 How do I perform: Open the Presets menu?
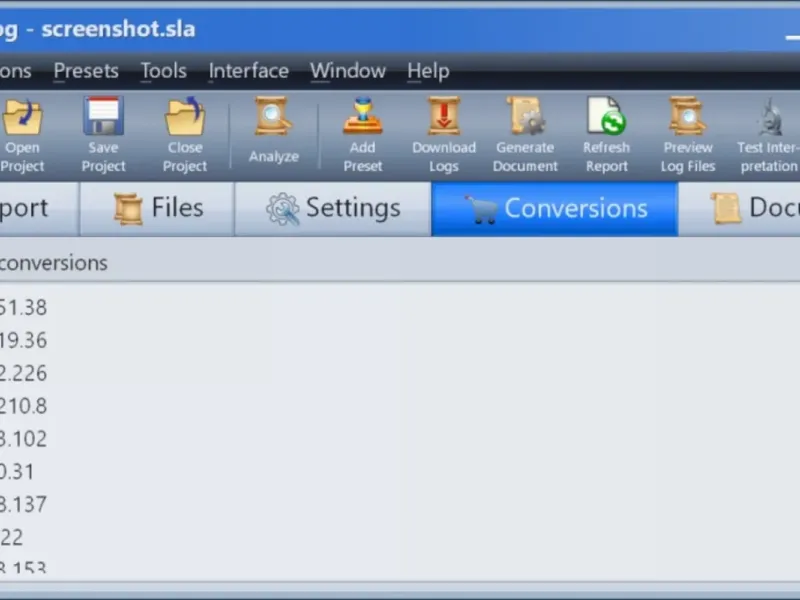(86, 70)
